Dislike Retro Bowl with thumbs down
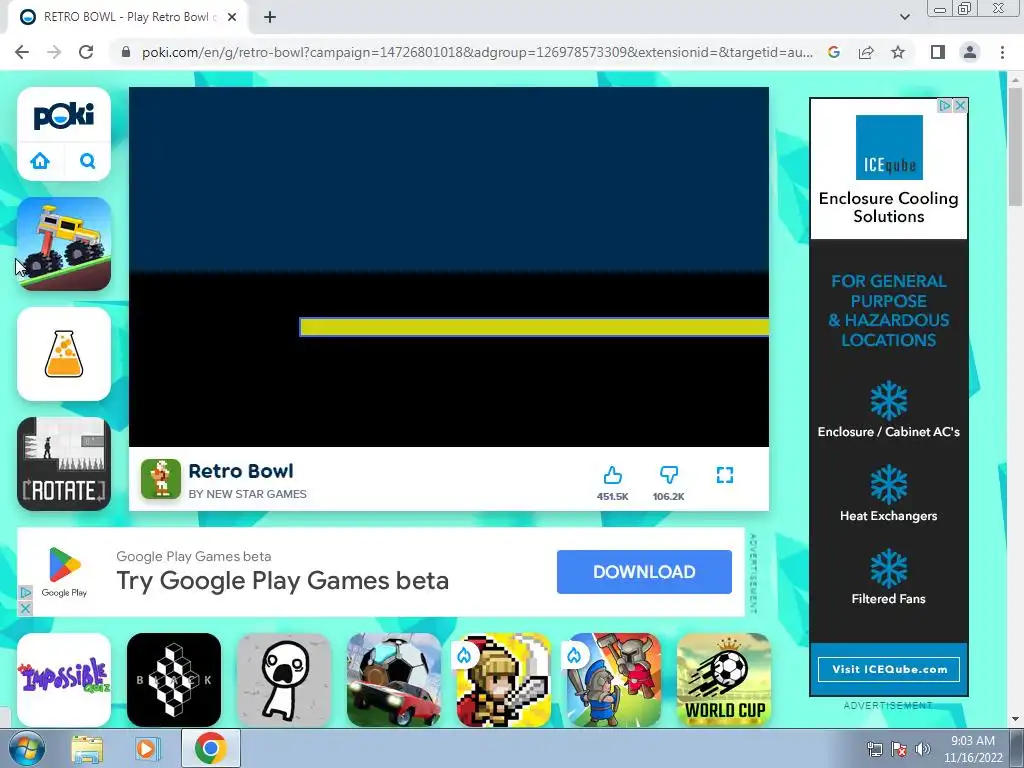This screenshot has width=1024, height=768. pyautogui.click(x=669, y=475)
